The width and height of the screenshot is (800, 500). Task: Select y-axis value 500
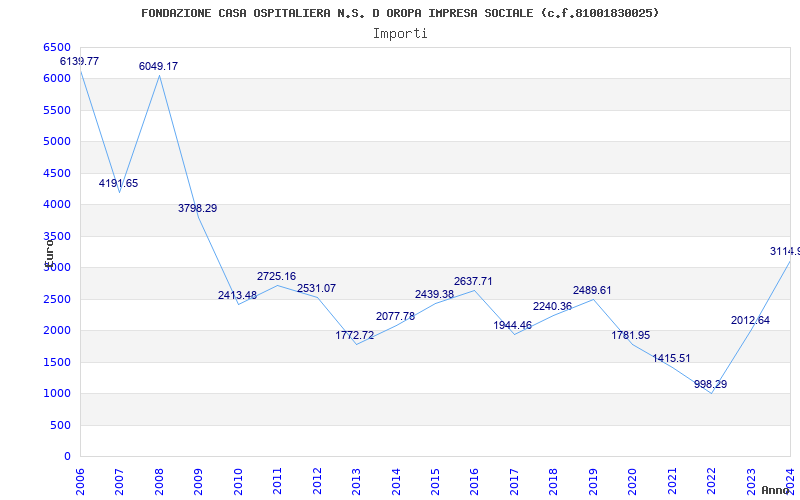click(60, 426)
